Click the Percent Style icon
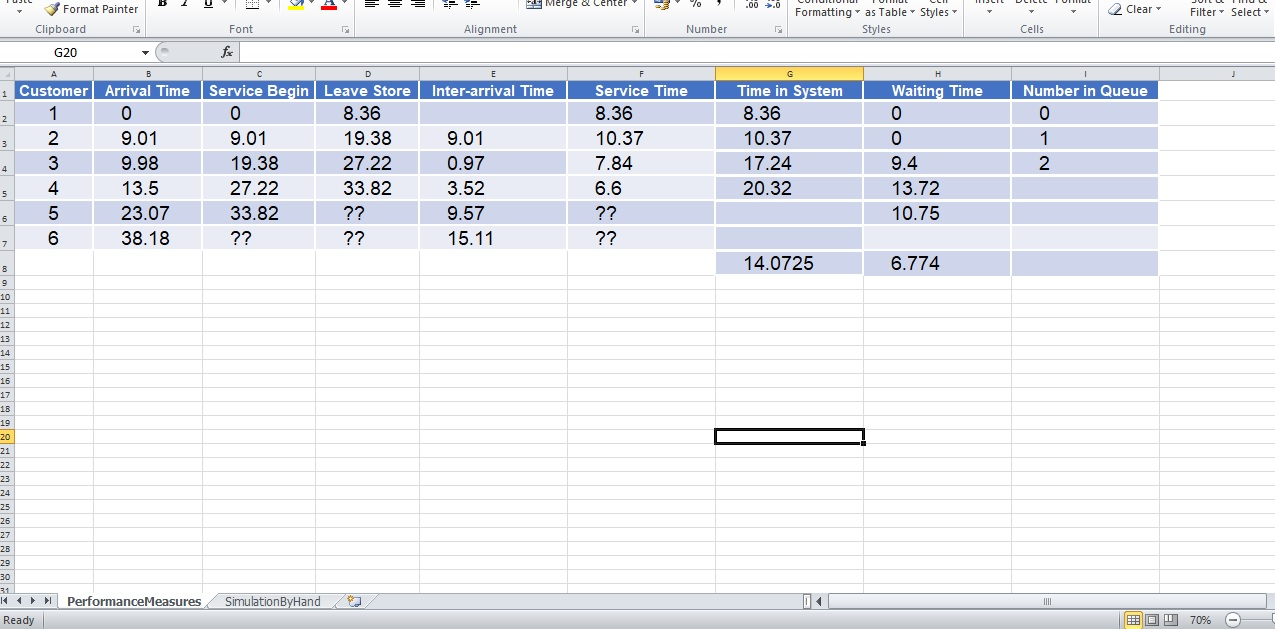Image resolution: width=1275 pixels, height=629 pixels. click(x=697, y=4)
